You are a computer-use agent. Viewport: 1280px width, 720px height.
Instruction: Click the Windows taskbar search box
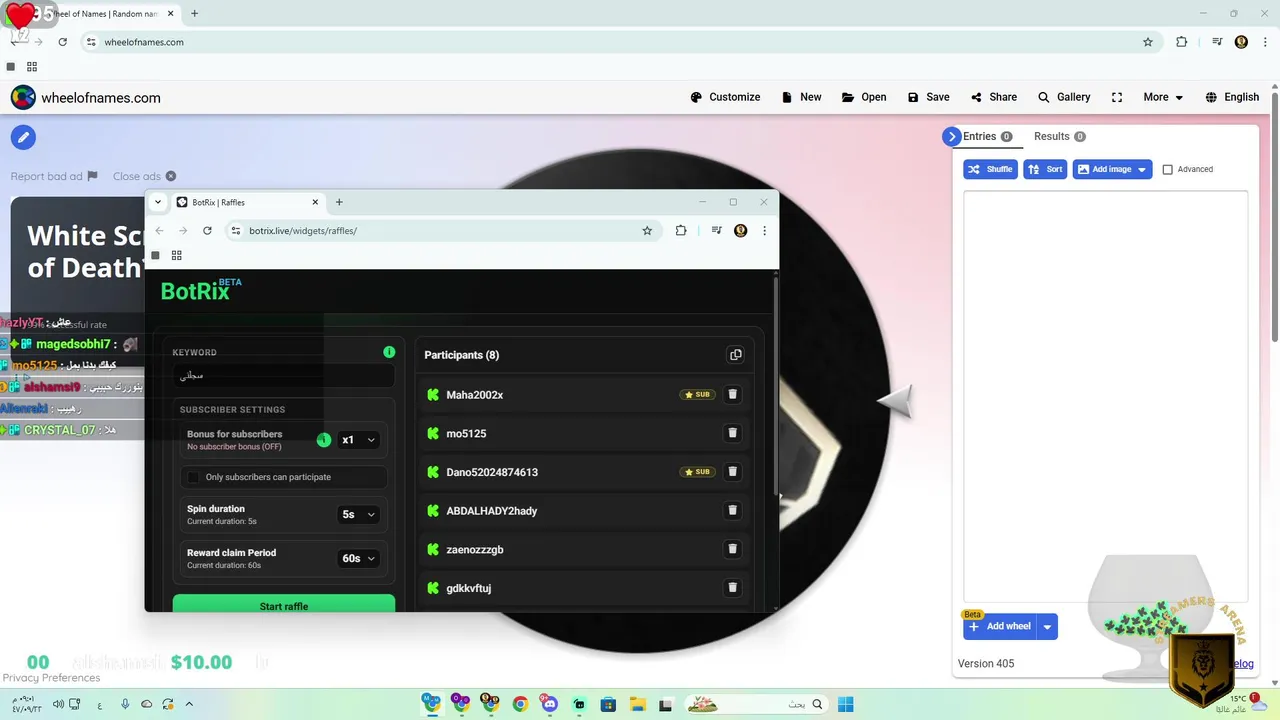(756, 704)
